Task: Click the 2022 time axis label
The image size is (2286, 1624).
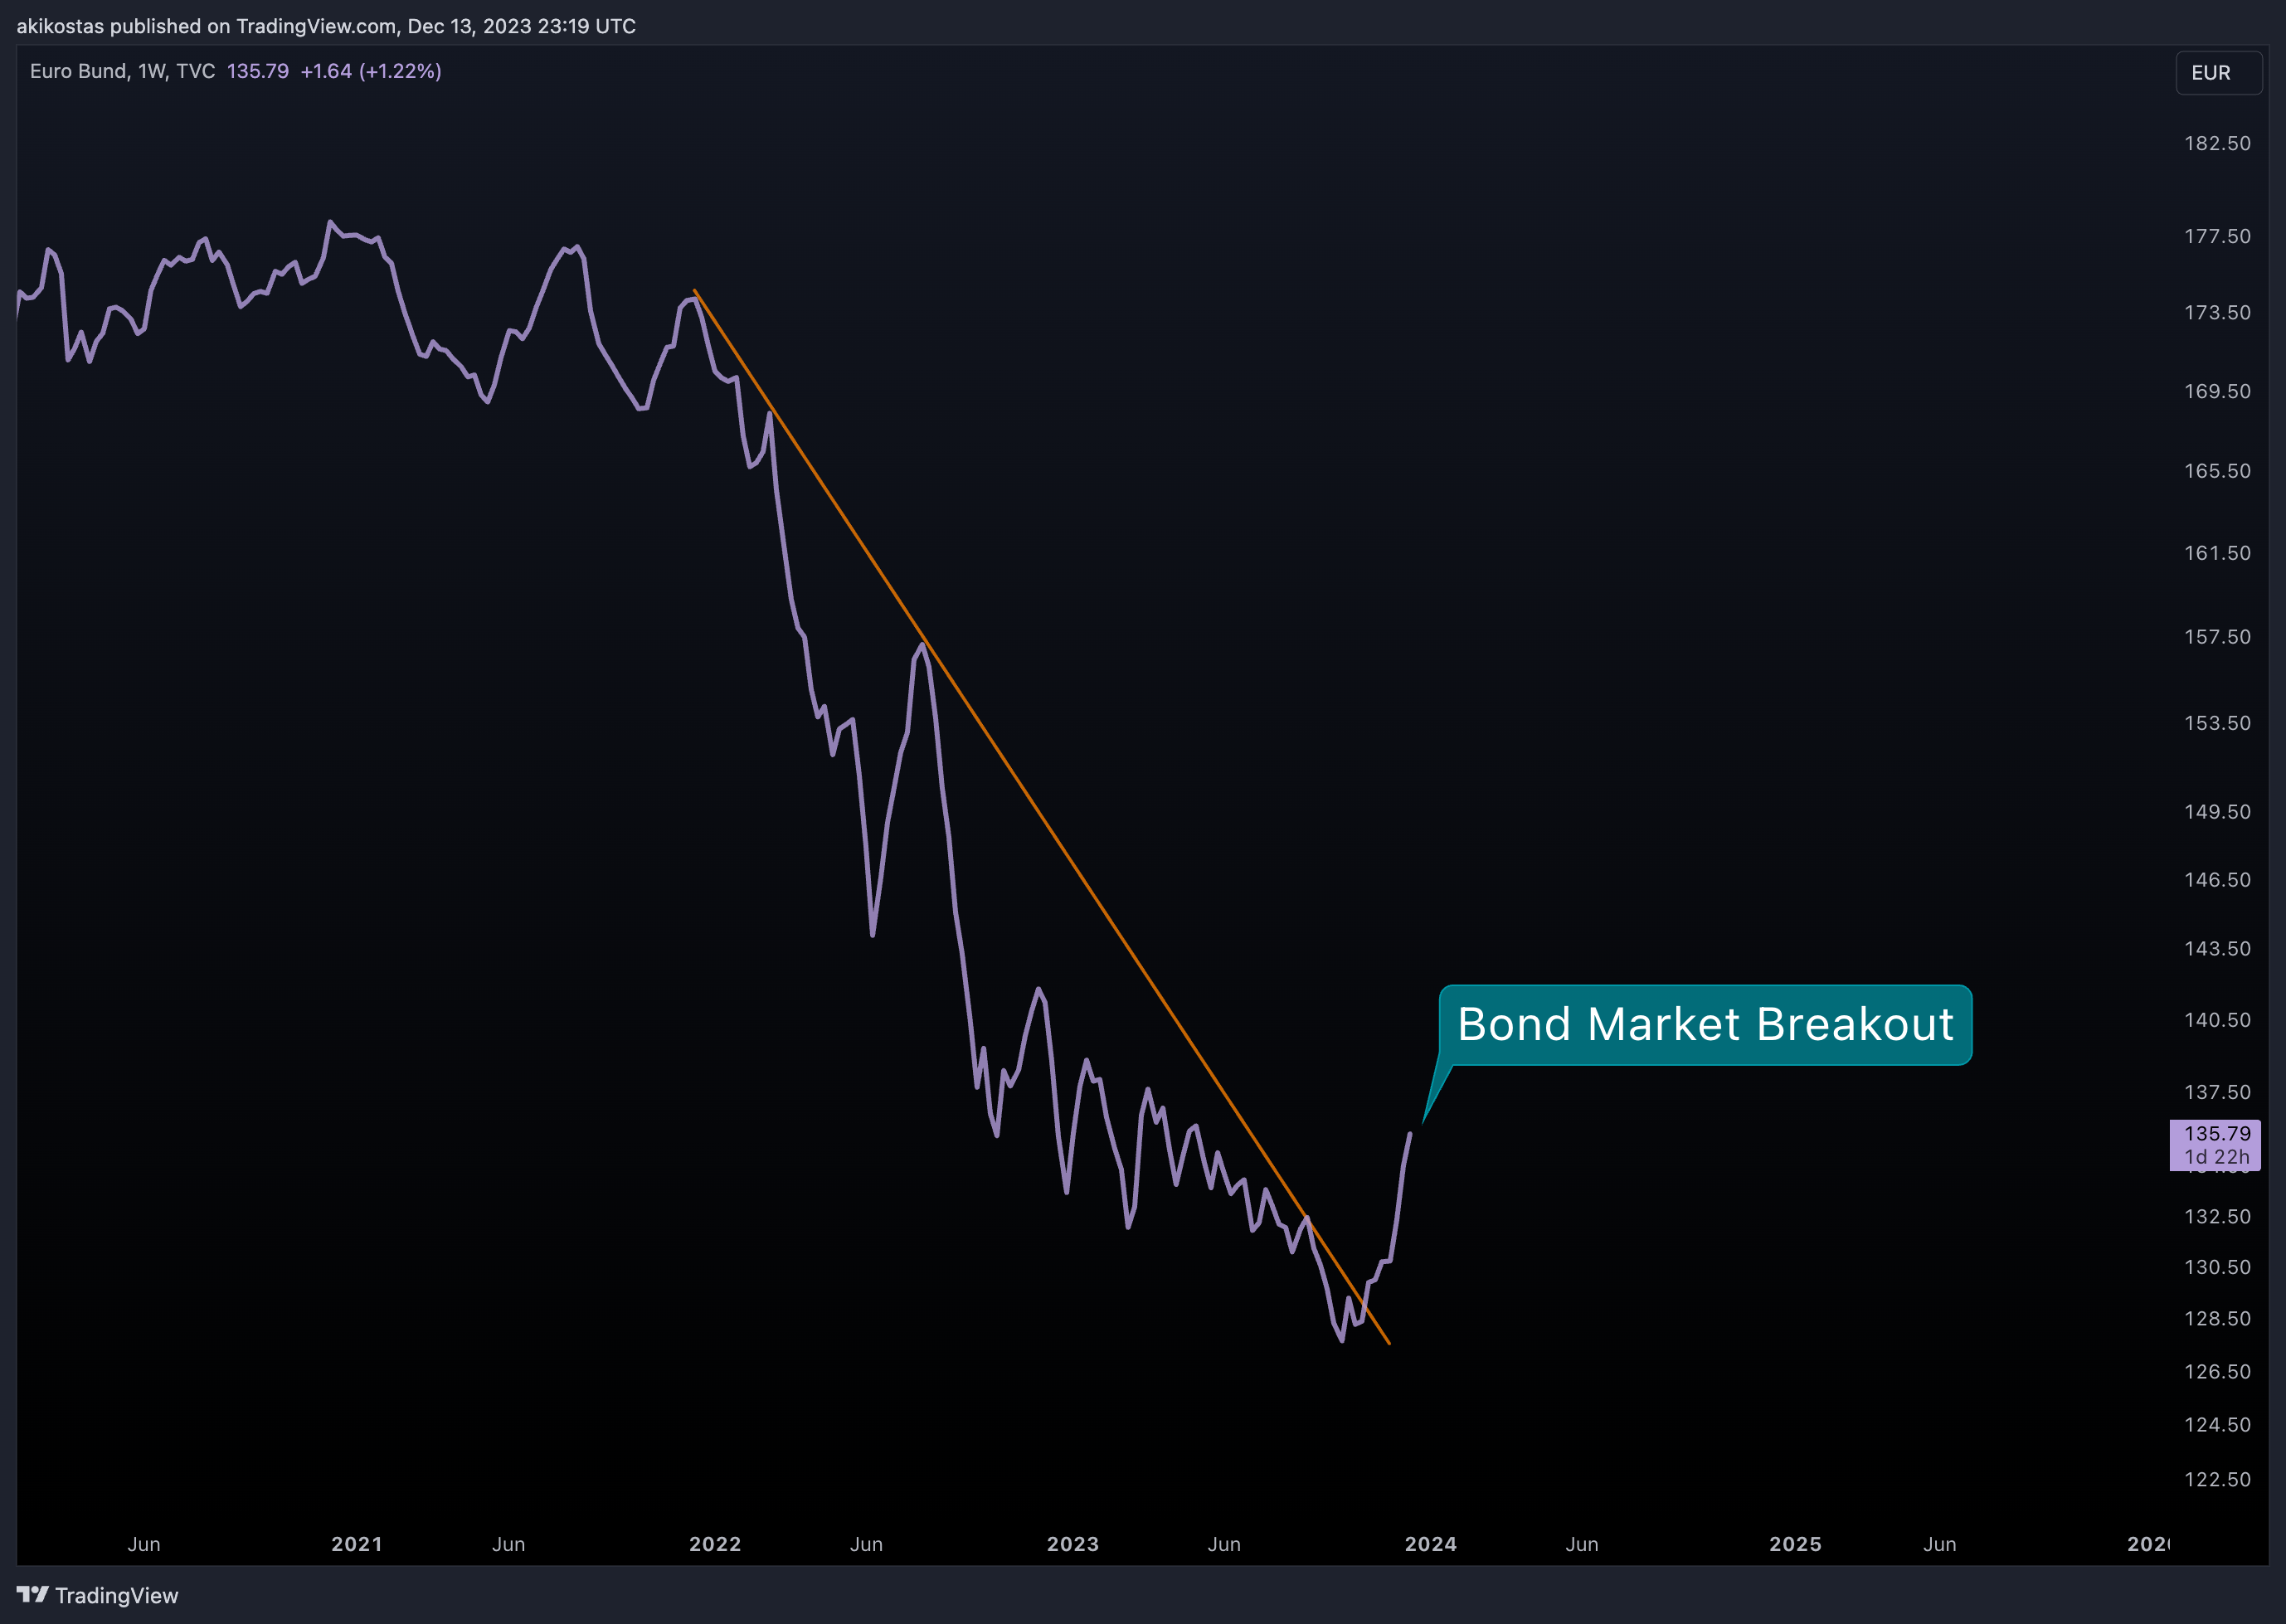Action: click(715, 1544)
